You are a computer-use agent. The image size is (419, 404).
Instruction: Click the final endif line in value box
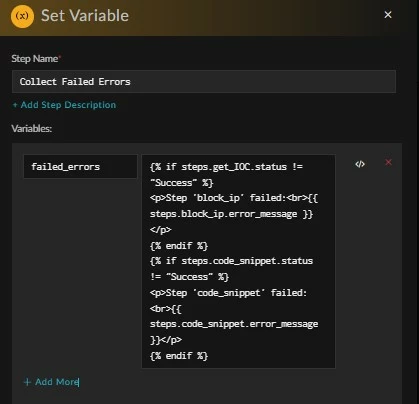179,356
